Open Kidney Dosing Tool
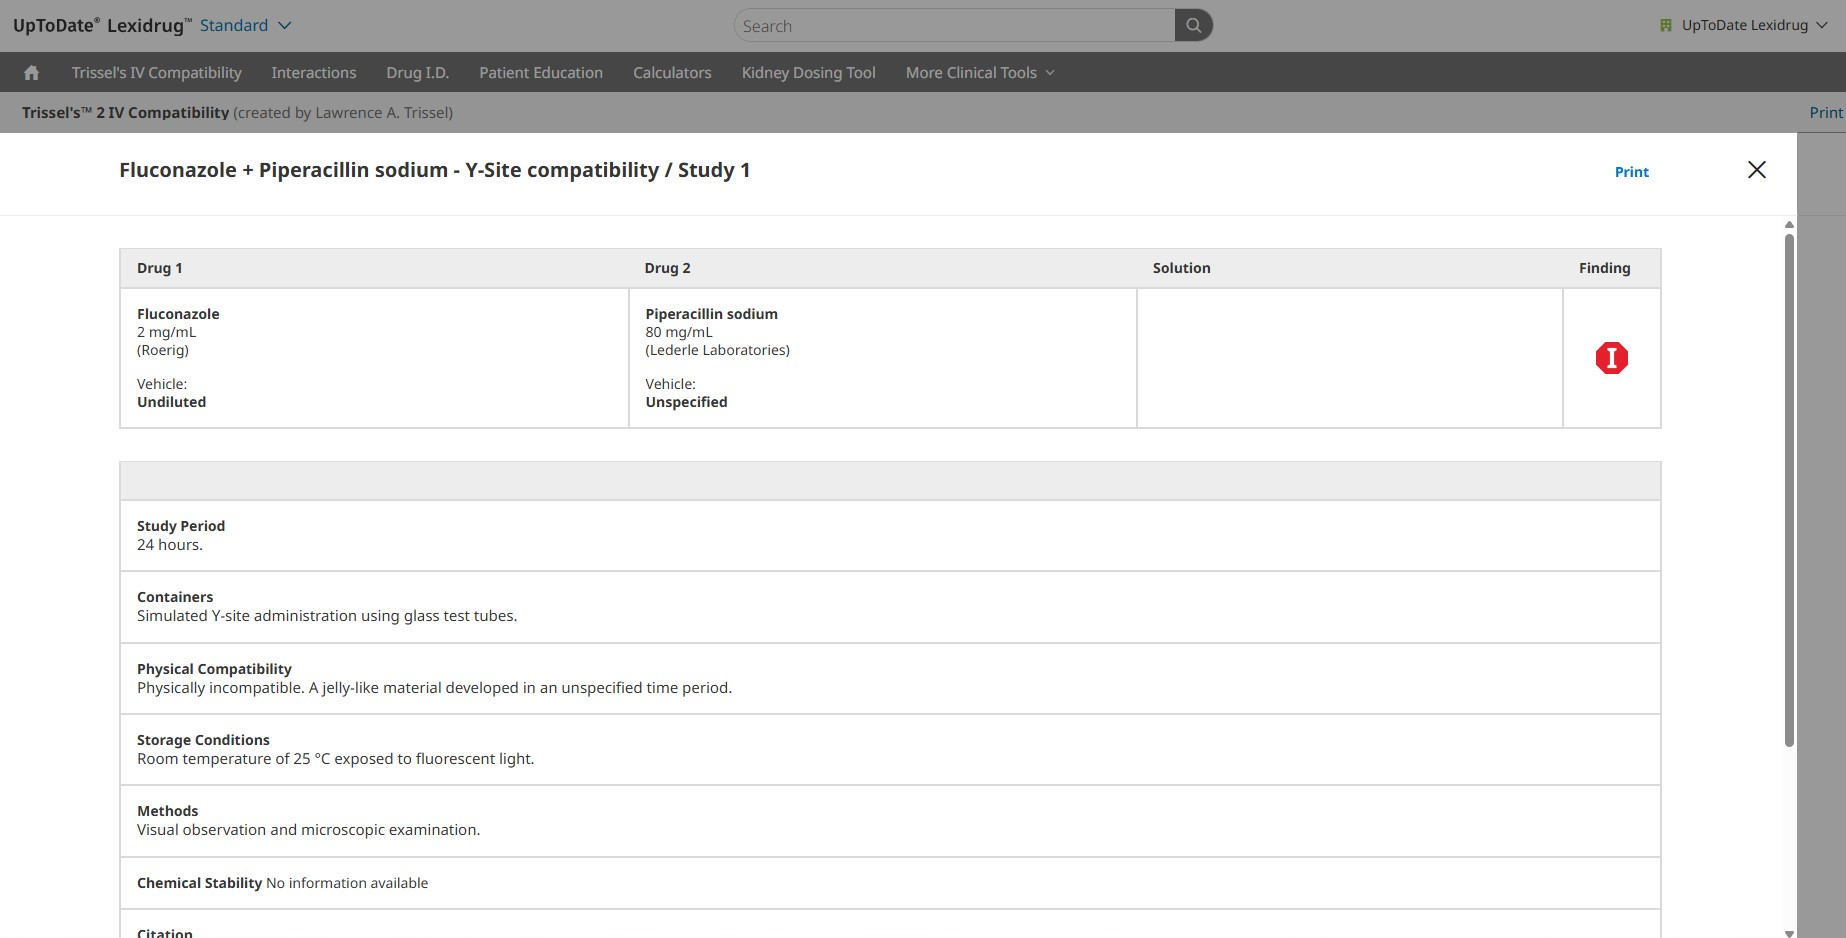 coord(808,73)
